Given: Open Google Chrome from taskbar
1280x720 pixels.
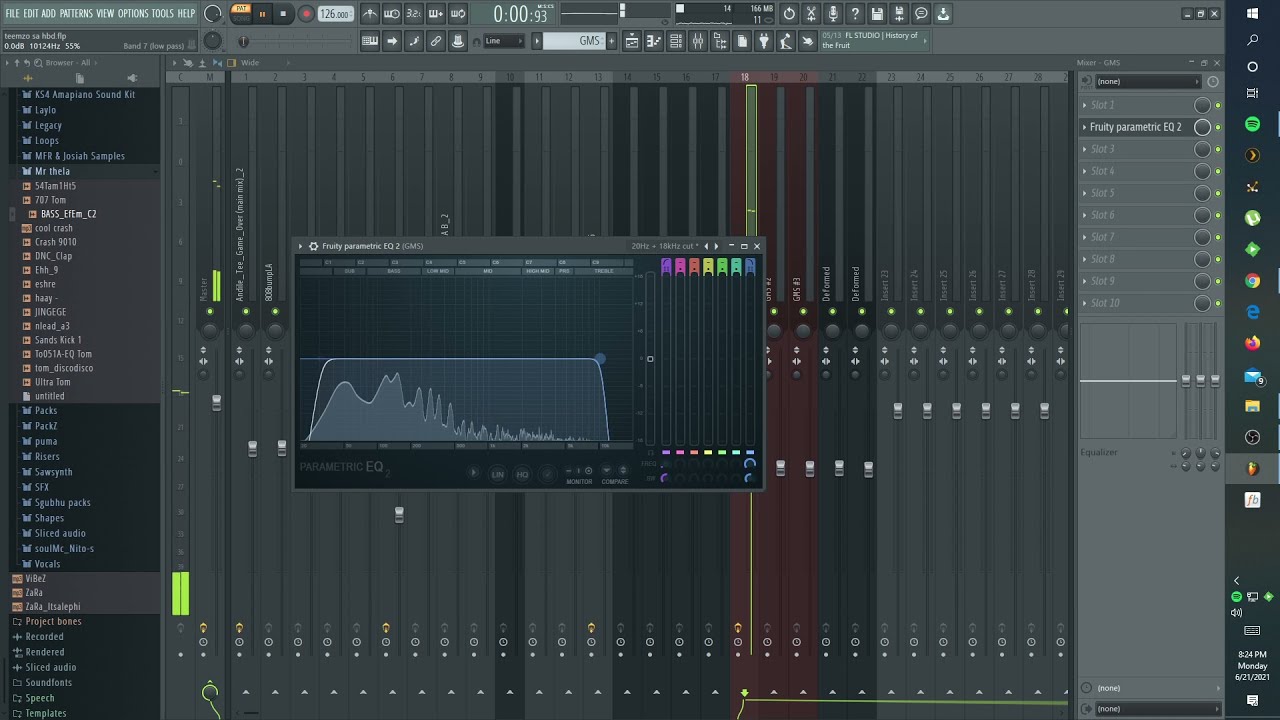Looking at the screenshot, I should (1252, 281).
